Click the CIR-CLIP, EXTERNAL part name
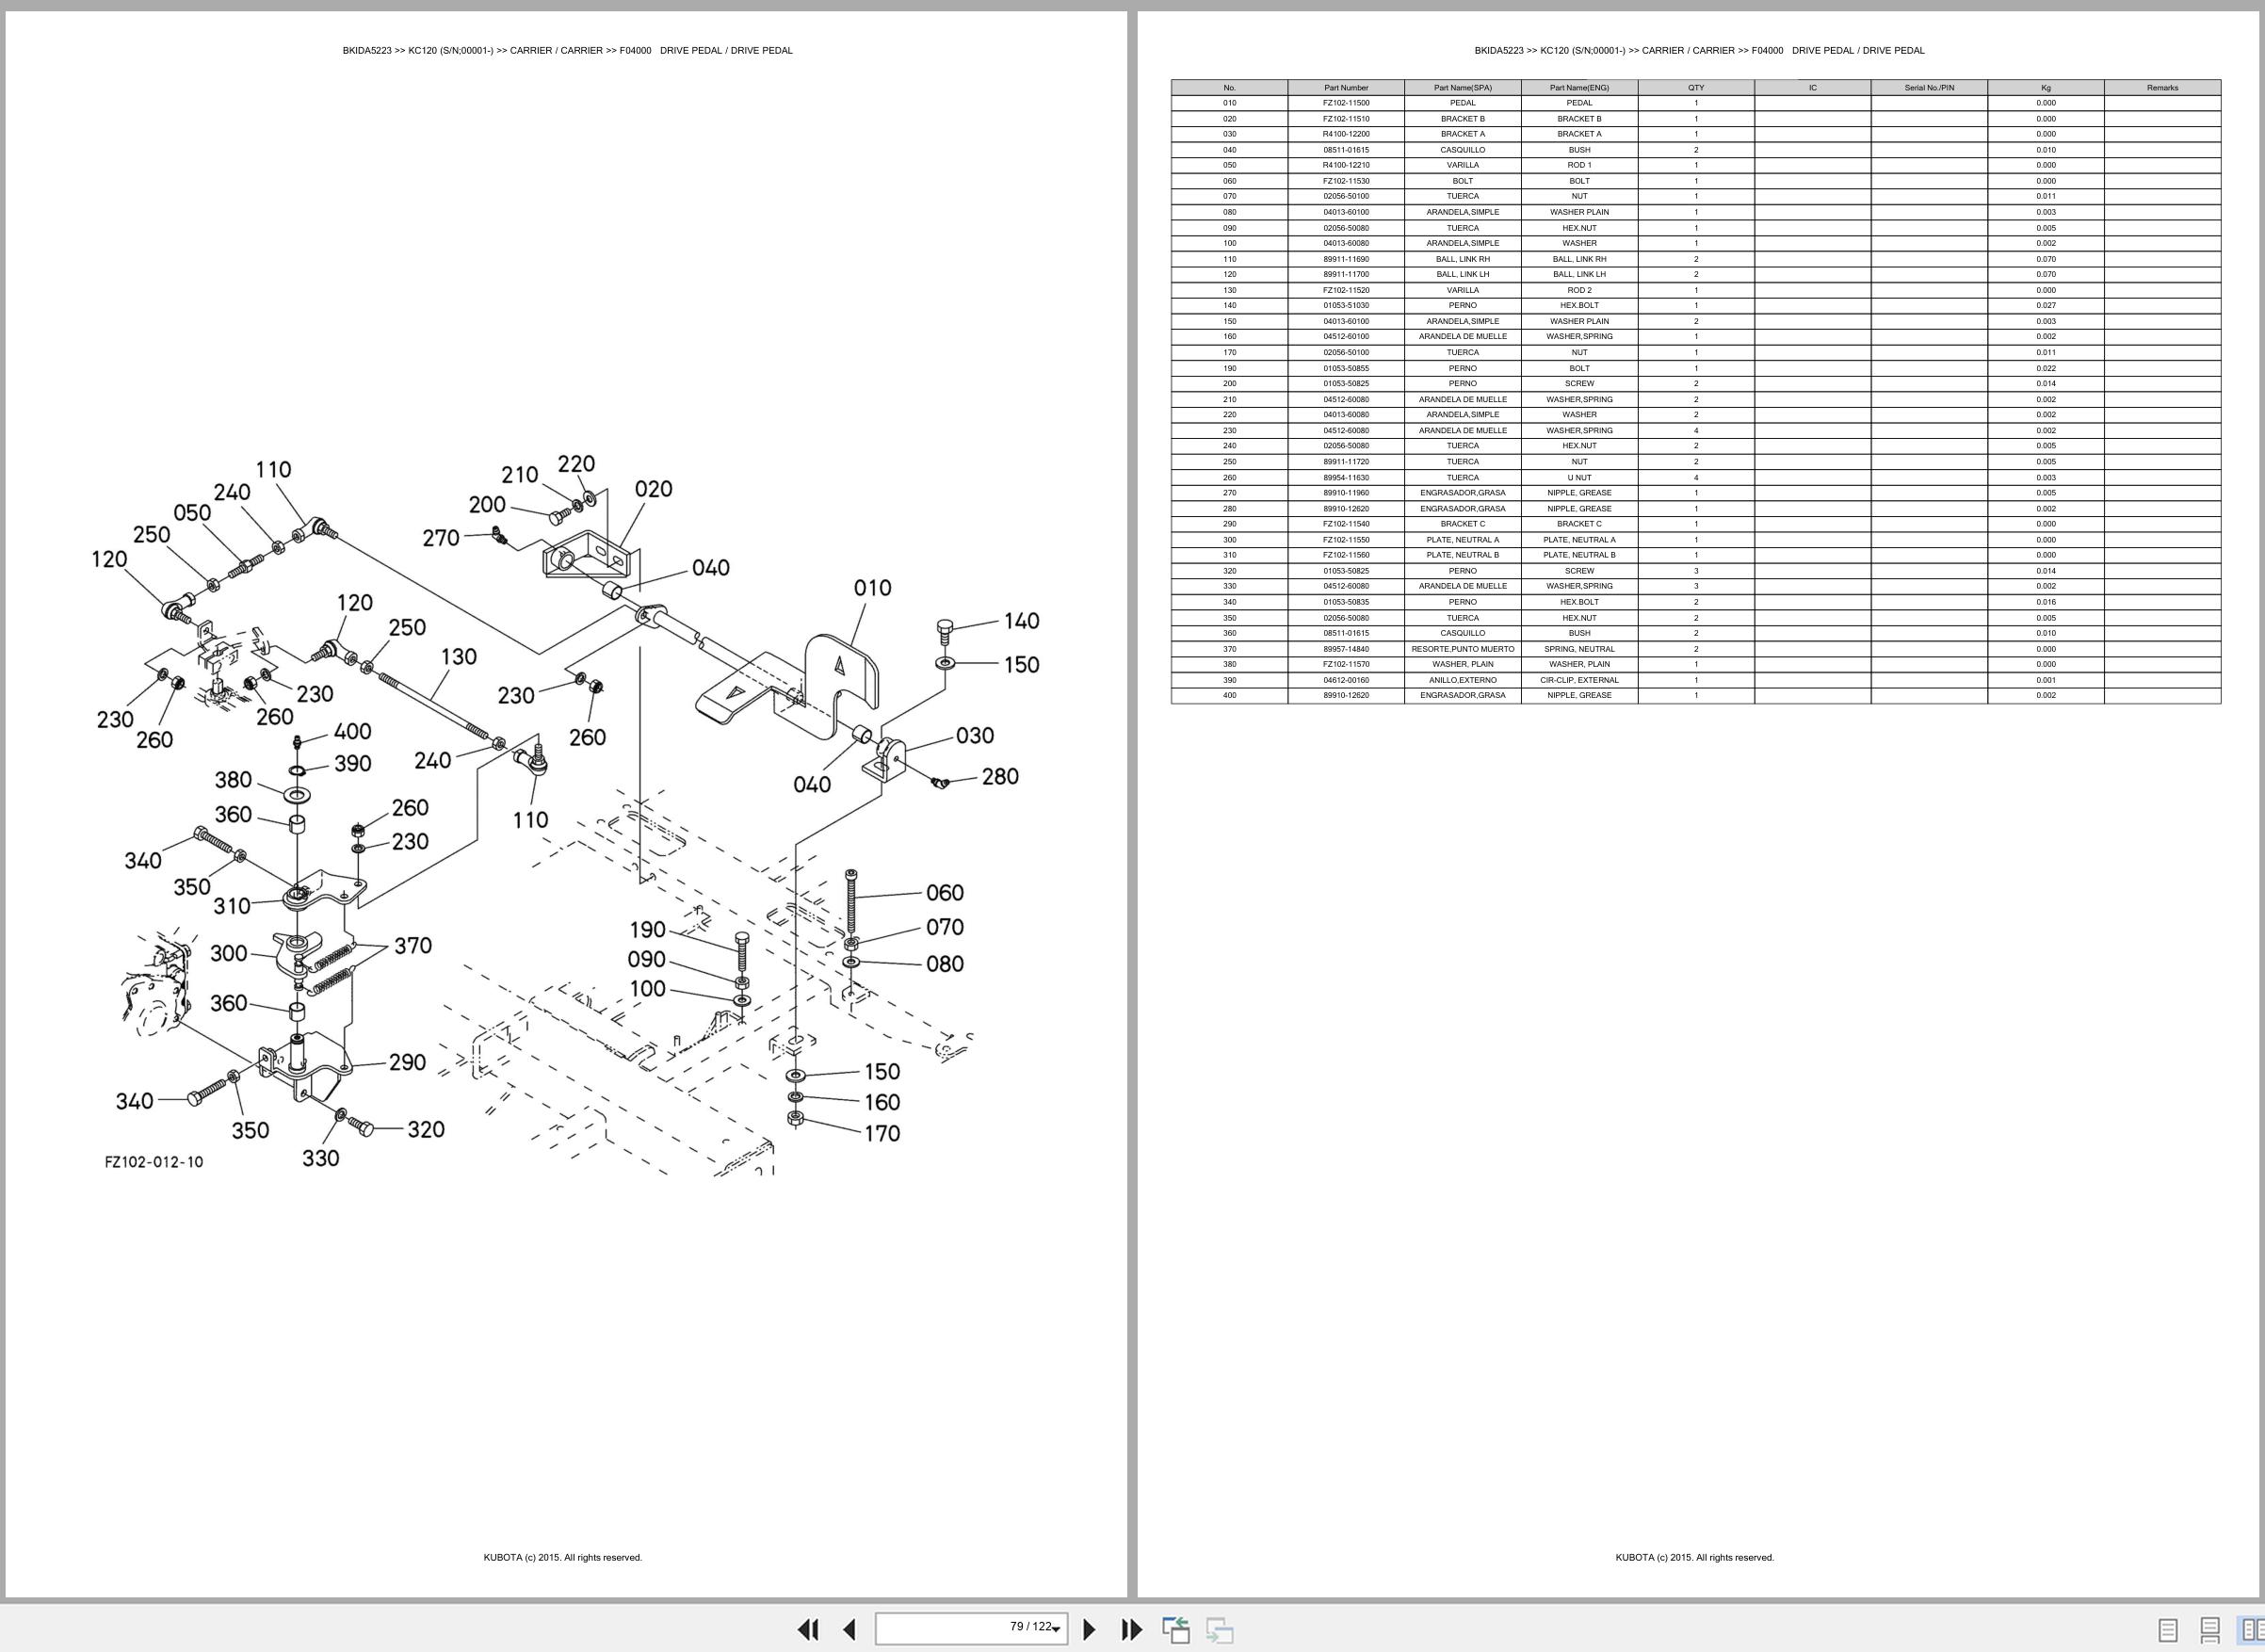This screenshot has height=1652, width=2265. (x=1579, y=680)
